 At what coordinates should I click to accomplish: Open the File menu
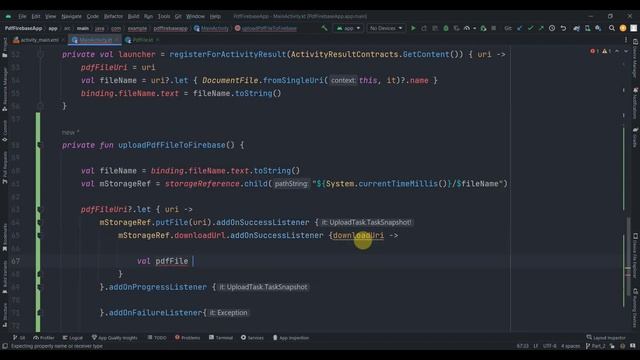tap(22, 16)
